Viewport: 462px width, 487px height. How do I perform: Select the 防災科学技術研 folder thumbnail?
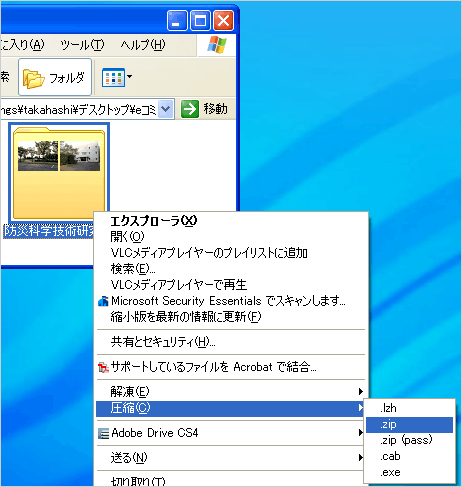click(x=59, y=172)
